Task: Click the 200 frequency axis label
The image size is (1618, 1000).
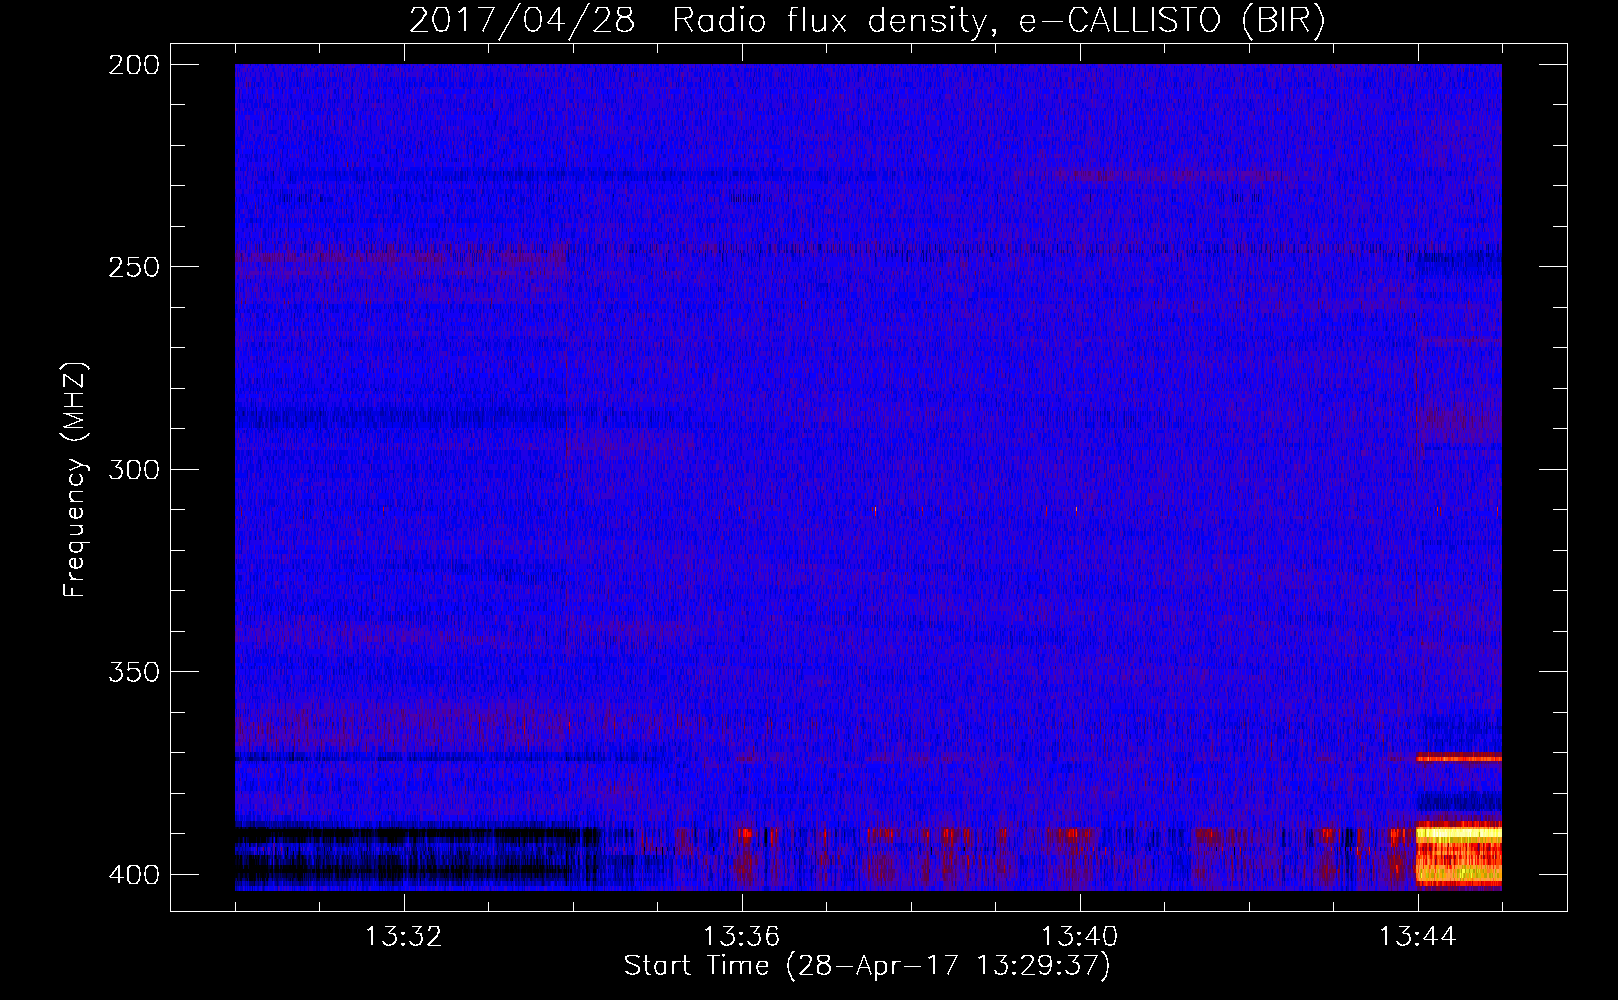Action: [x=134, y=65]
